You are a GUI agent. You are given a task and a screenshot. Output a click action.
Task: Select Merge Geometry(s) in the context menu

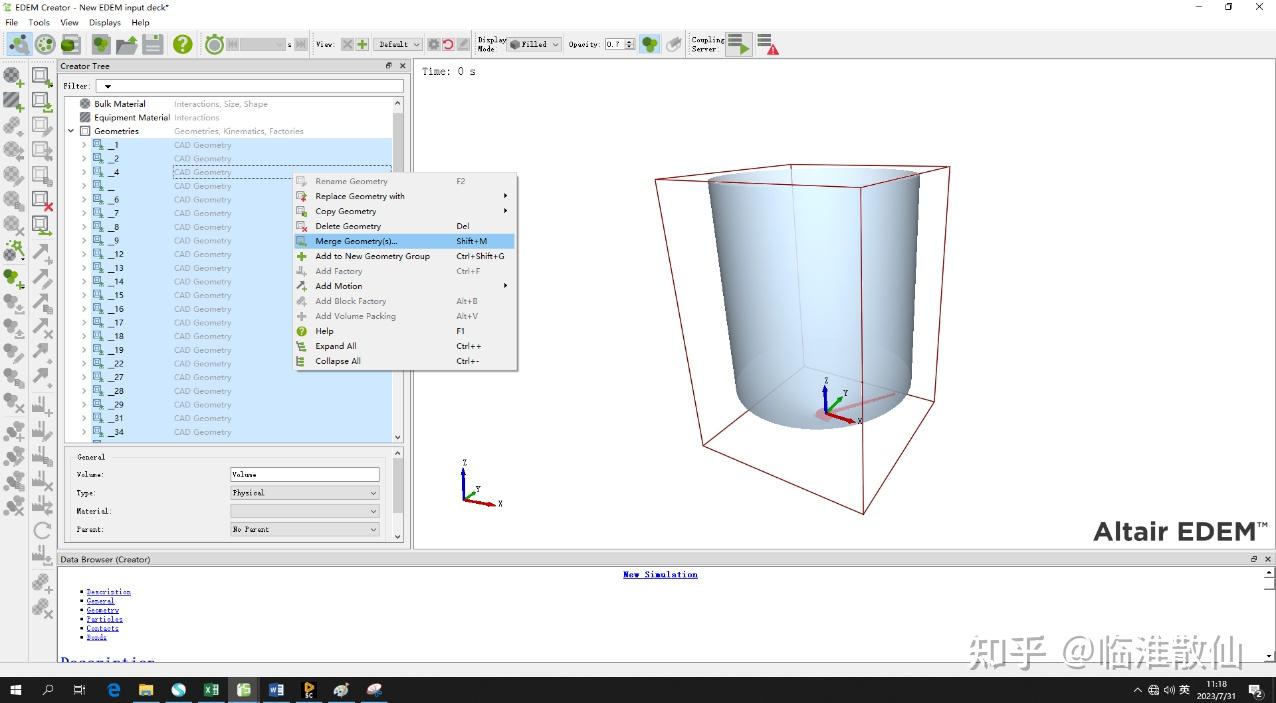[x=356, y=241]
